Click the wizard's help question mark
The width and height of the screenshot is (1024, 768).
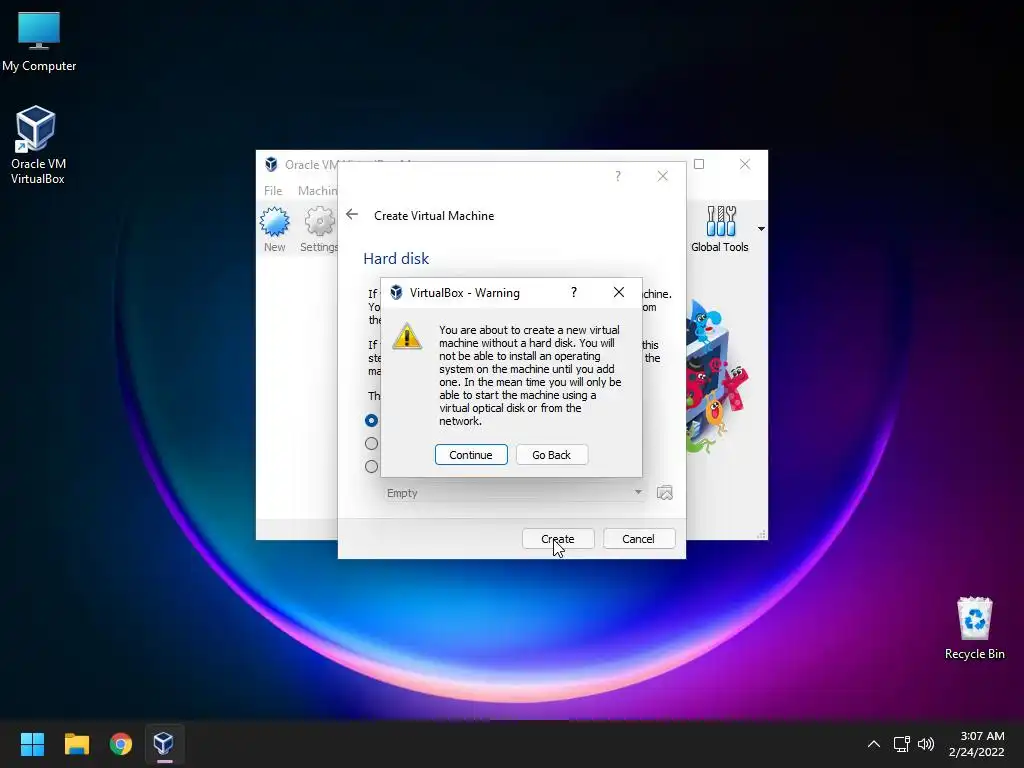[618, 176]
